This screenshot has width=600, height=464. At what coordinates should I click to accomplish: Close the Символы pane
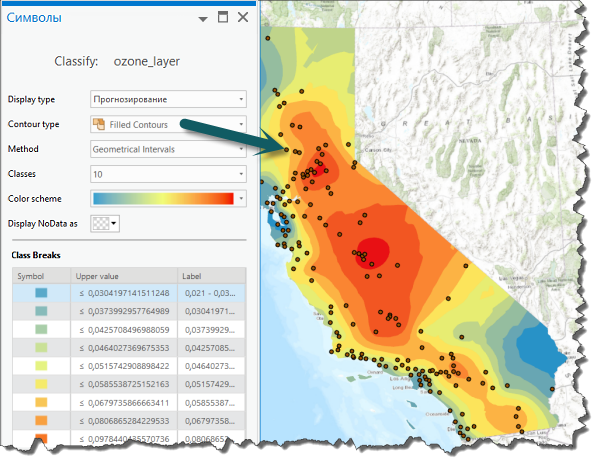click(242, 18)
